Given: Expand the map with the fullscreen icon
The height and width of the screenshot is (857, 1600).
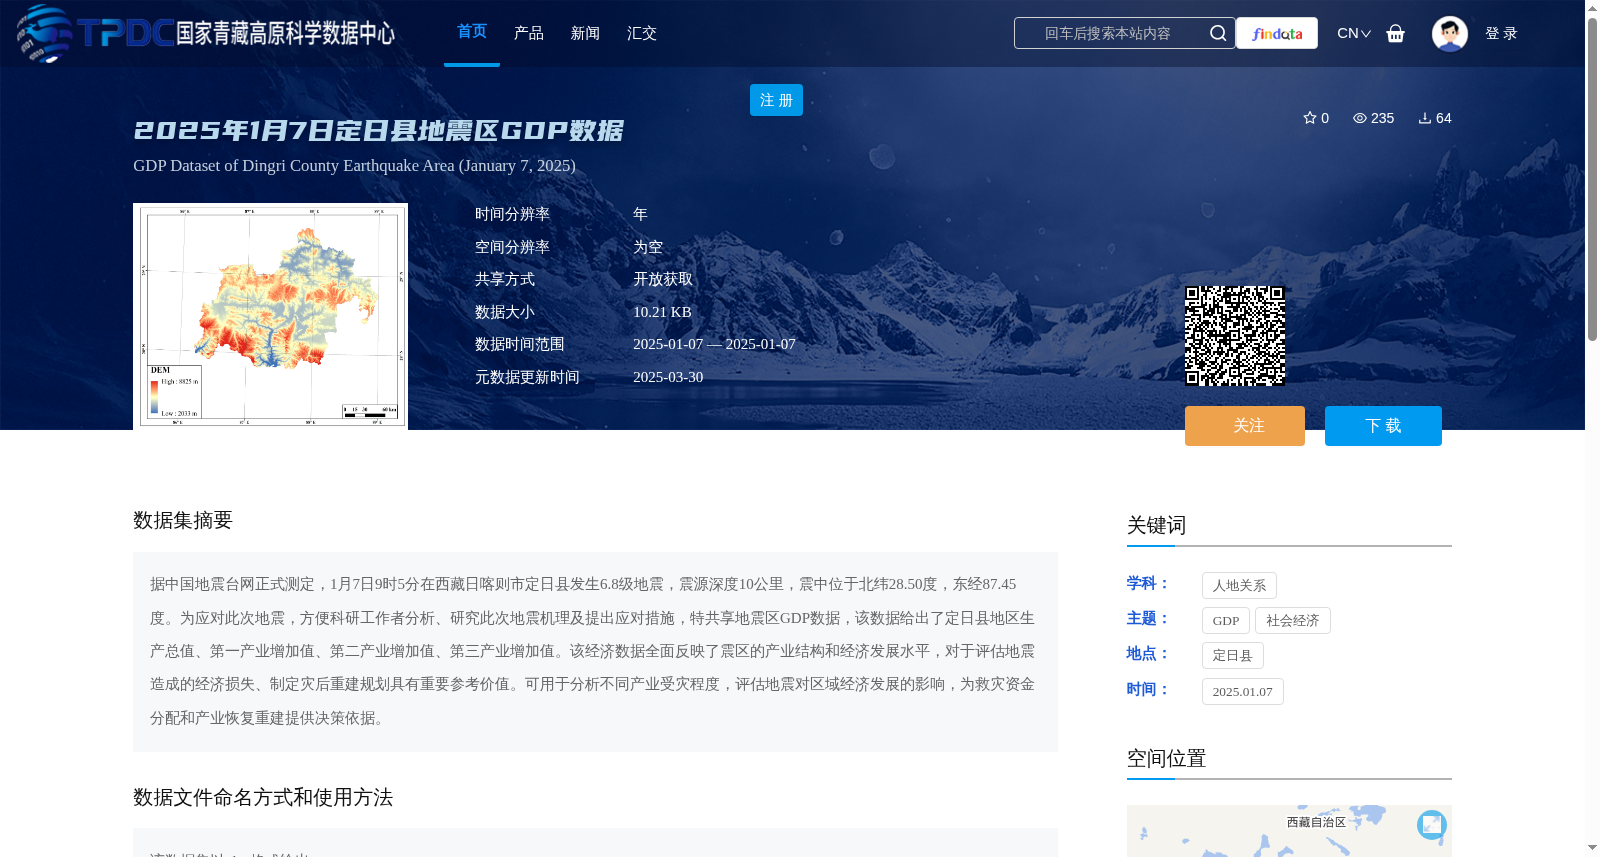Looking at the screenshot, I should point(1431,824).
